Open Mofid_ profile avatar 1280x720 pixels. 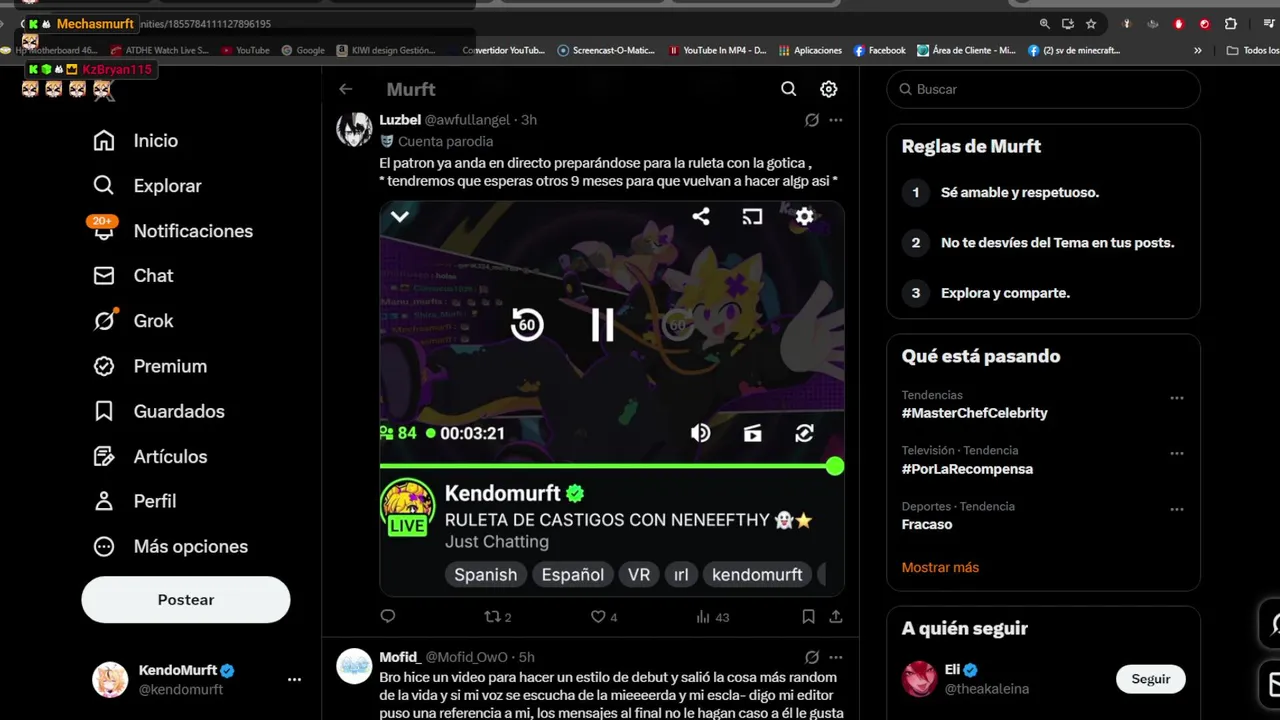354,666
